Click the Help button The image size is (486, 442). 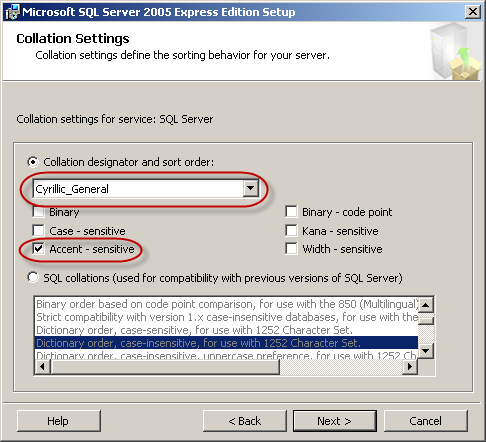coord(59,421)
